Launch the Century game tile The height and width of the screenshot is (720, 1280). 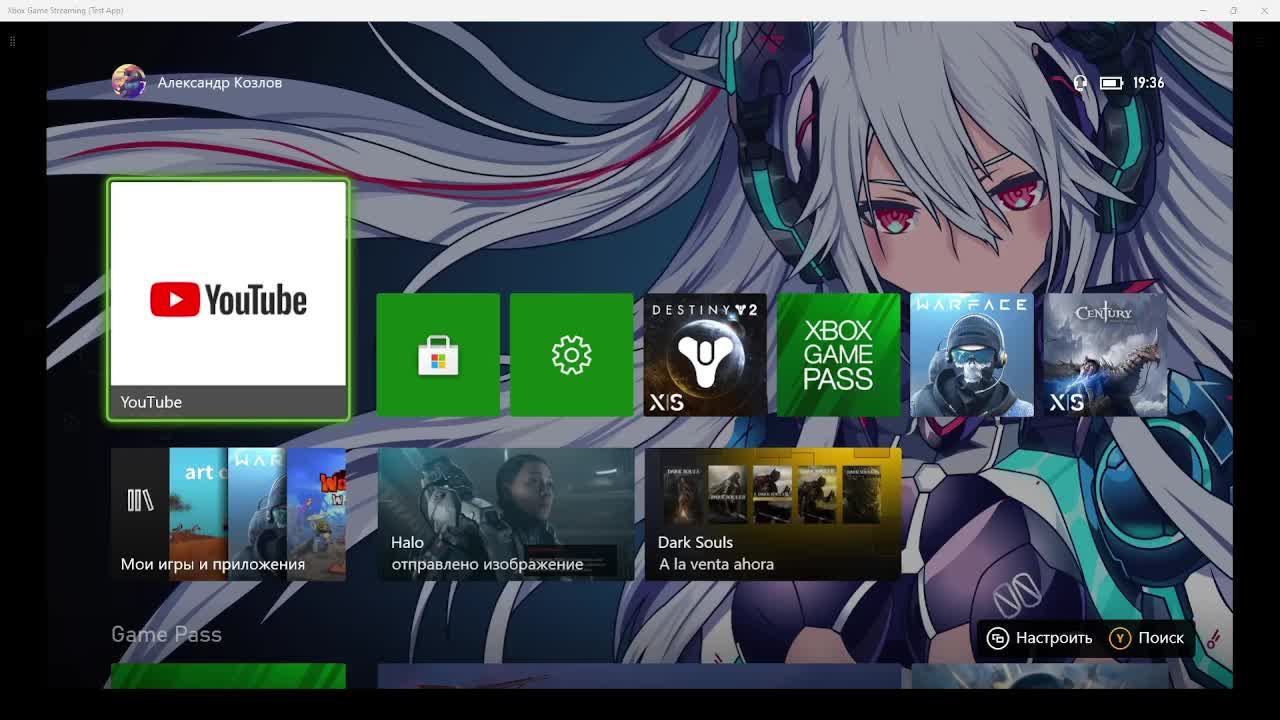point(1105,355)
